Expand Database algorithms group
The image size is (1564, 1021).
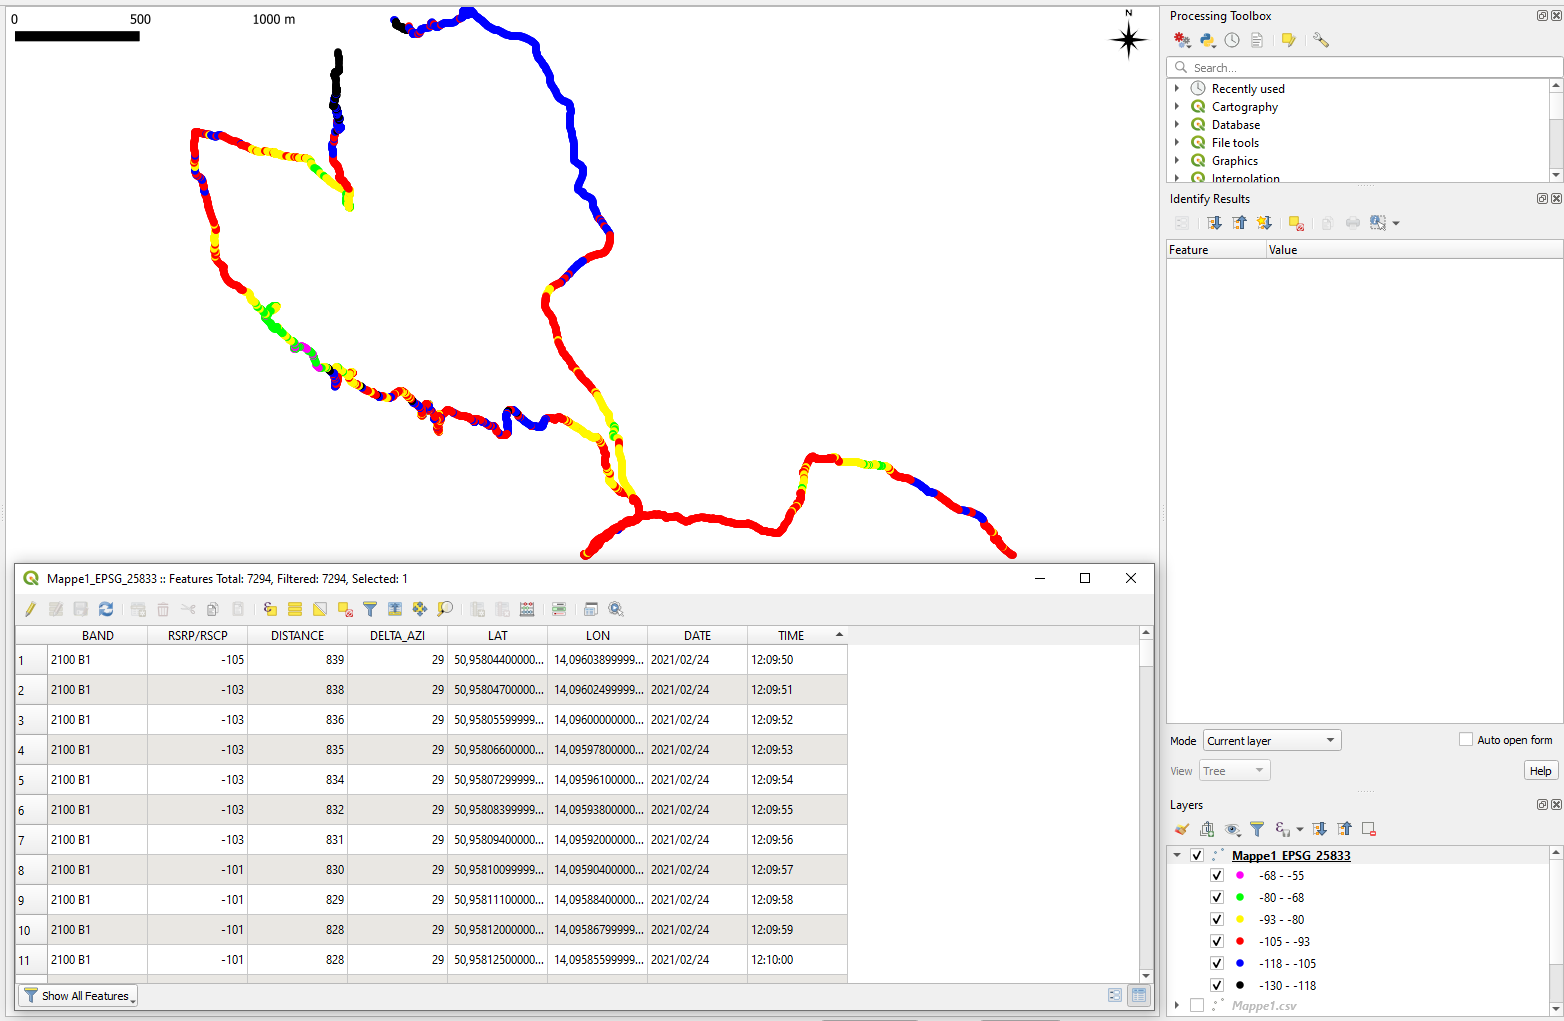point(1177,124)
